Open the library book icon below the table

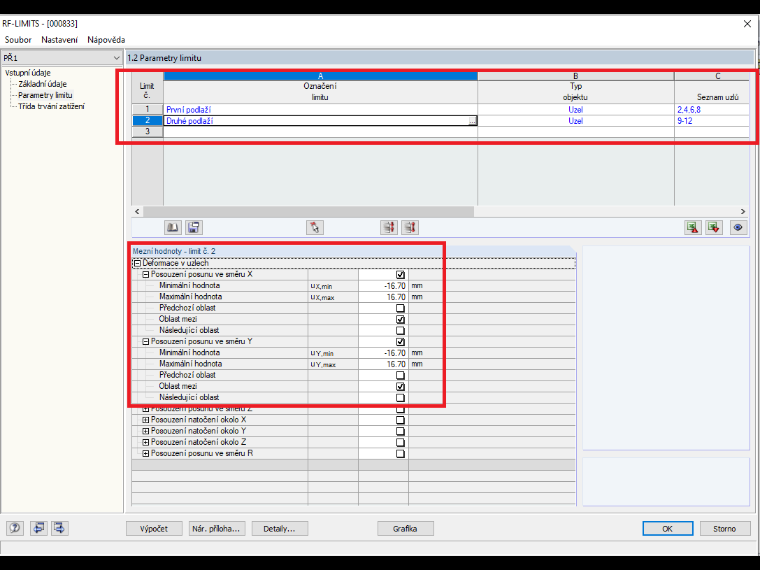(x=173, y=227)
